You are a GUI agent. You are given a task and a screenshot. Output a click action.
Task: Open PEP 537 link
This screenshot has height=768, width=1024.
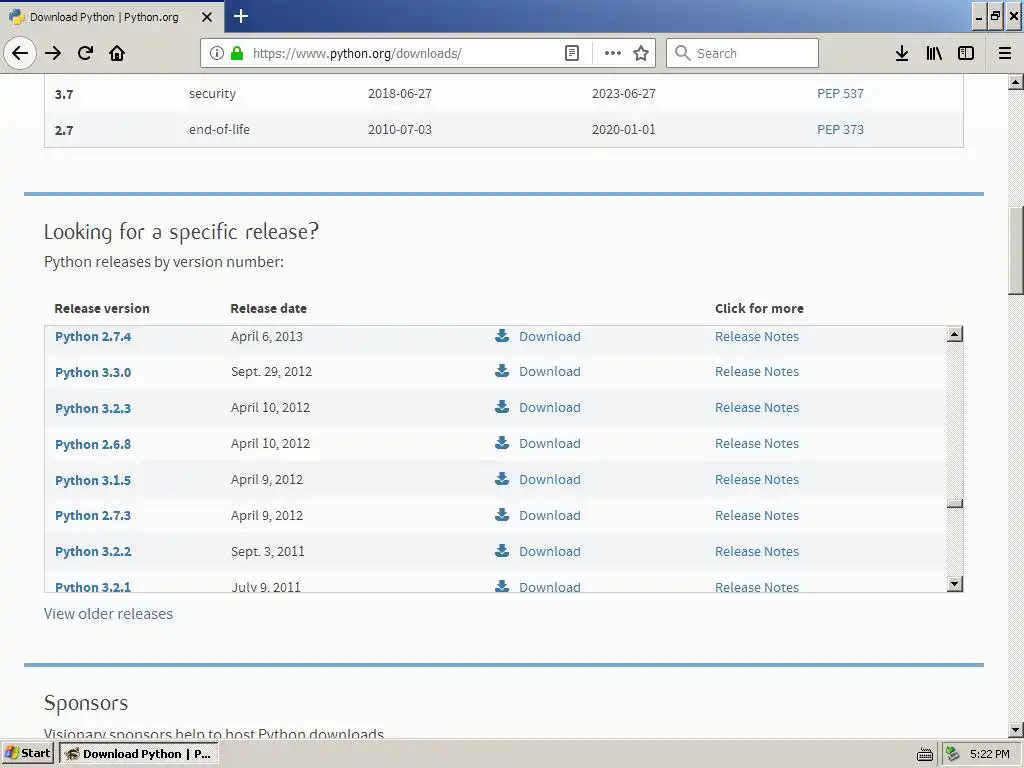(840, 93)
